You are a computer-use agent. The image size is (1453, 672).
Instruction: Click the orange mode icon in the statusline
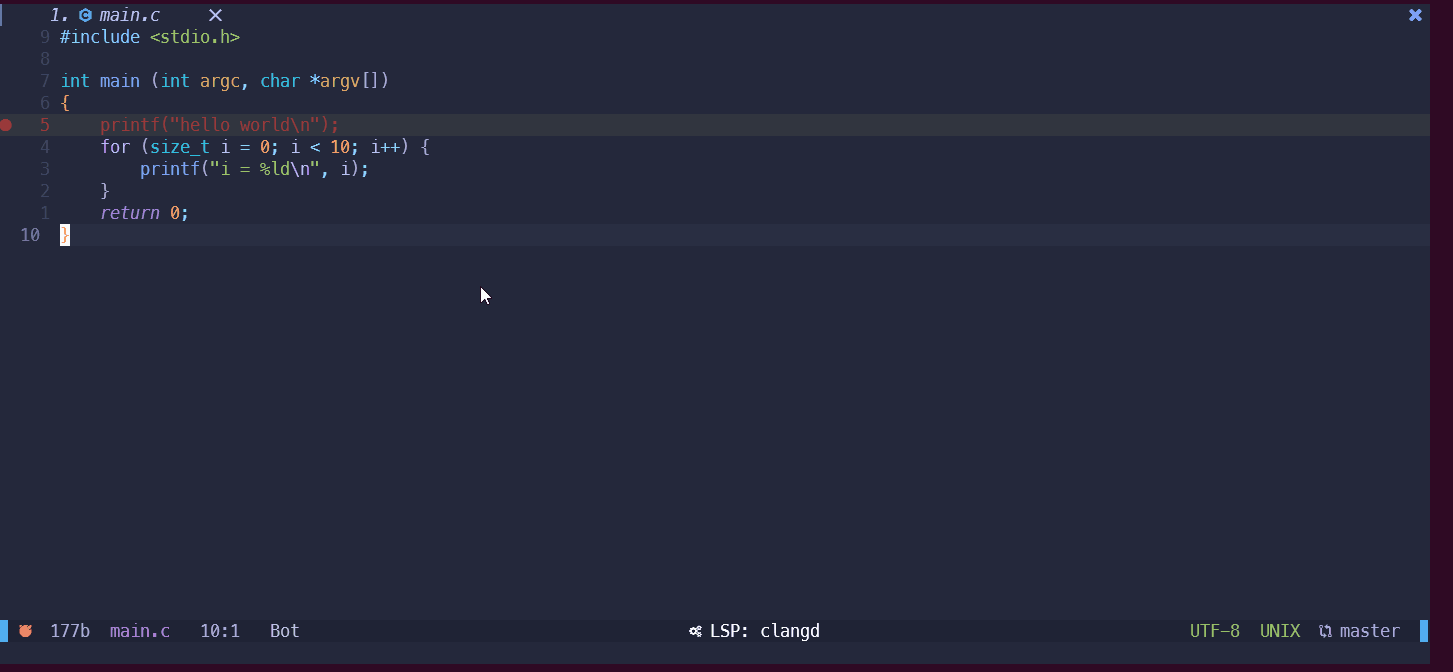pyautogui.click(x=25, y=631)
